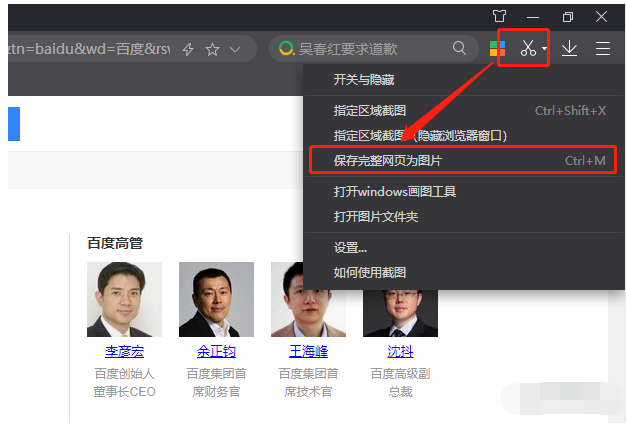Expand the screenshot tool dropdown arrow

tap(544, 49)
